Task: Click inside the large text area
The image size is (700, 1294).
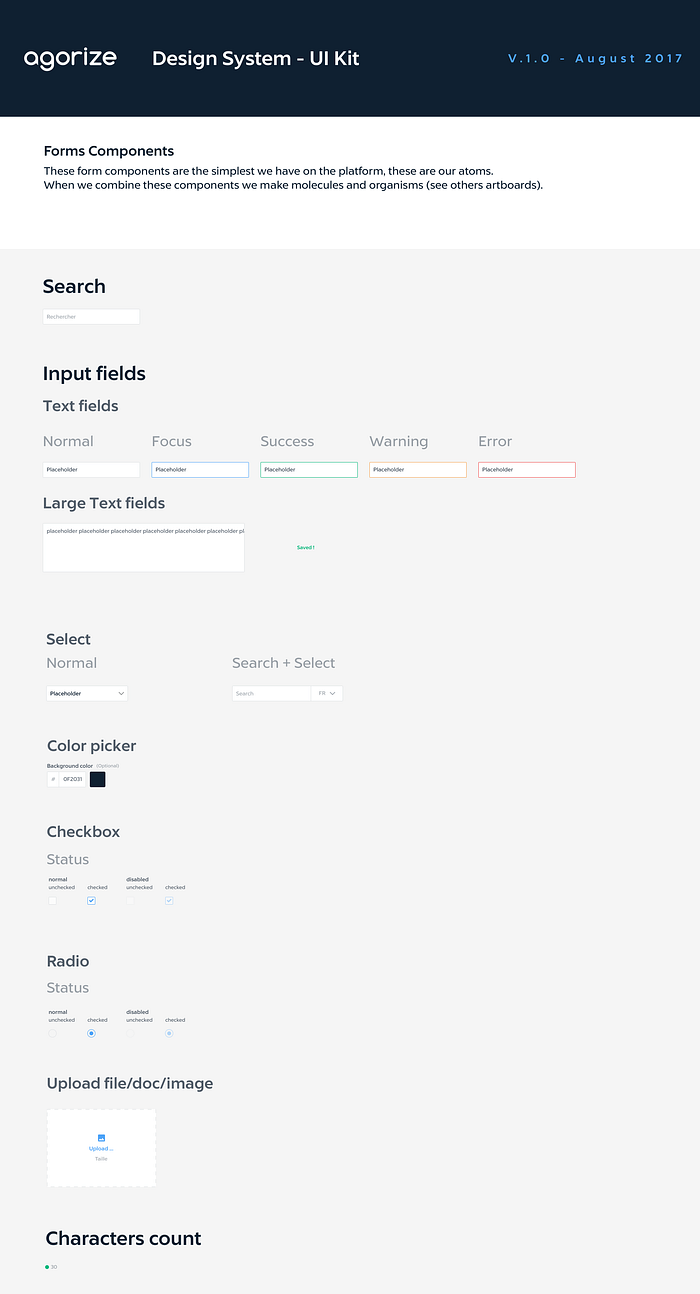Action: pyautogui.click(x=143, y=548)
